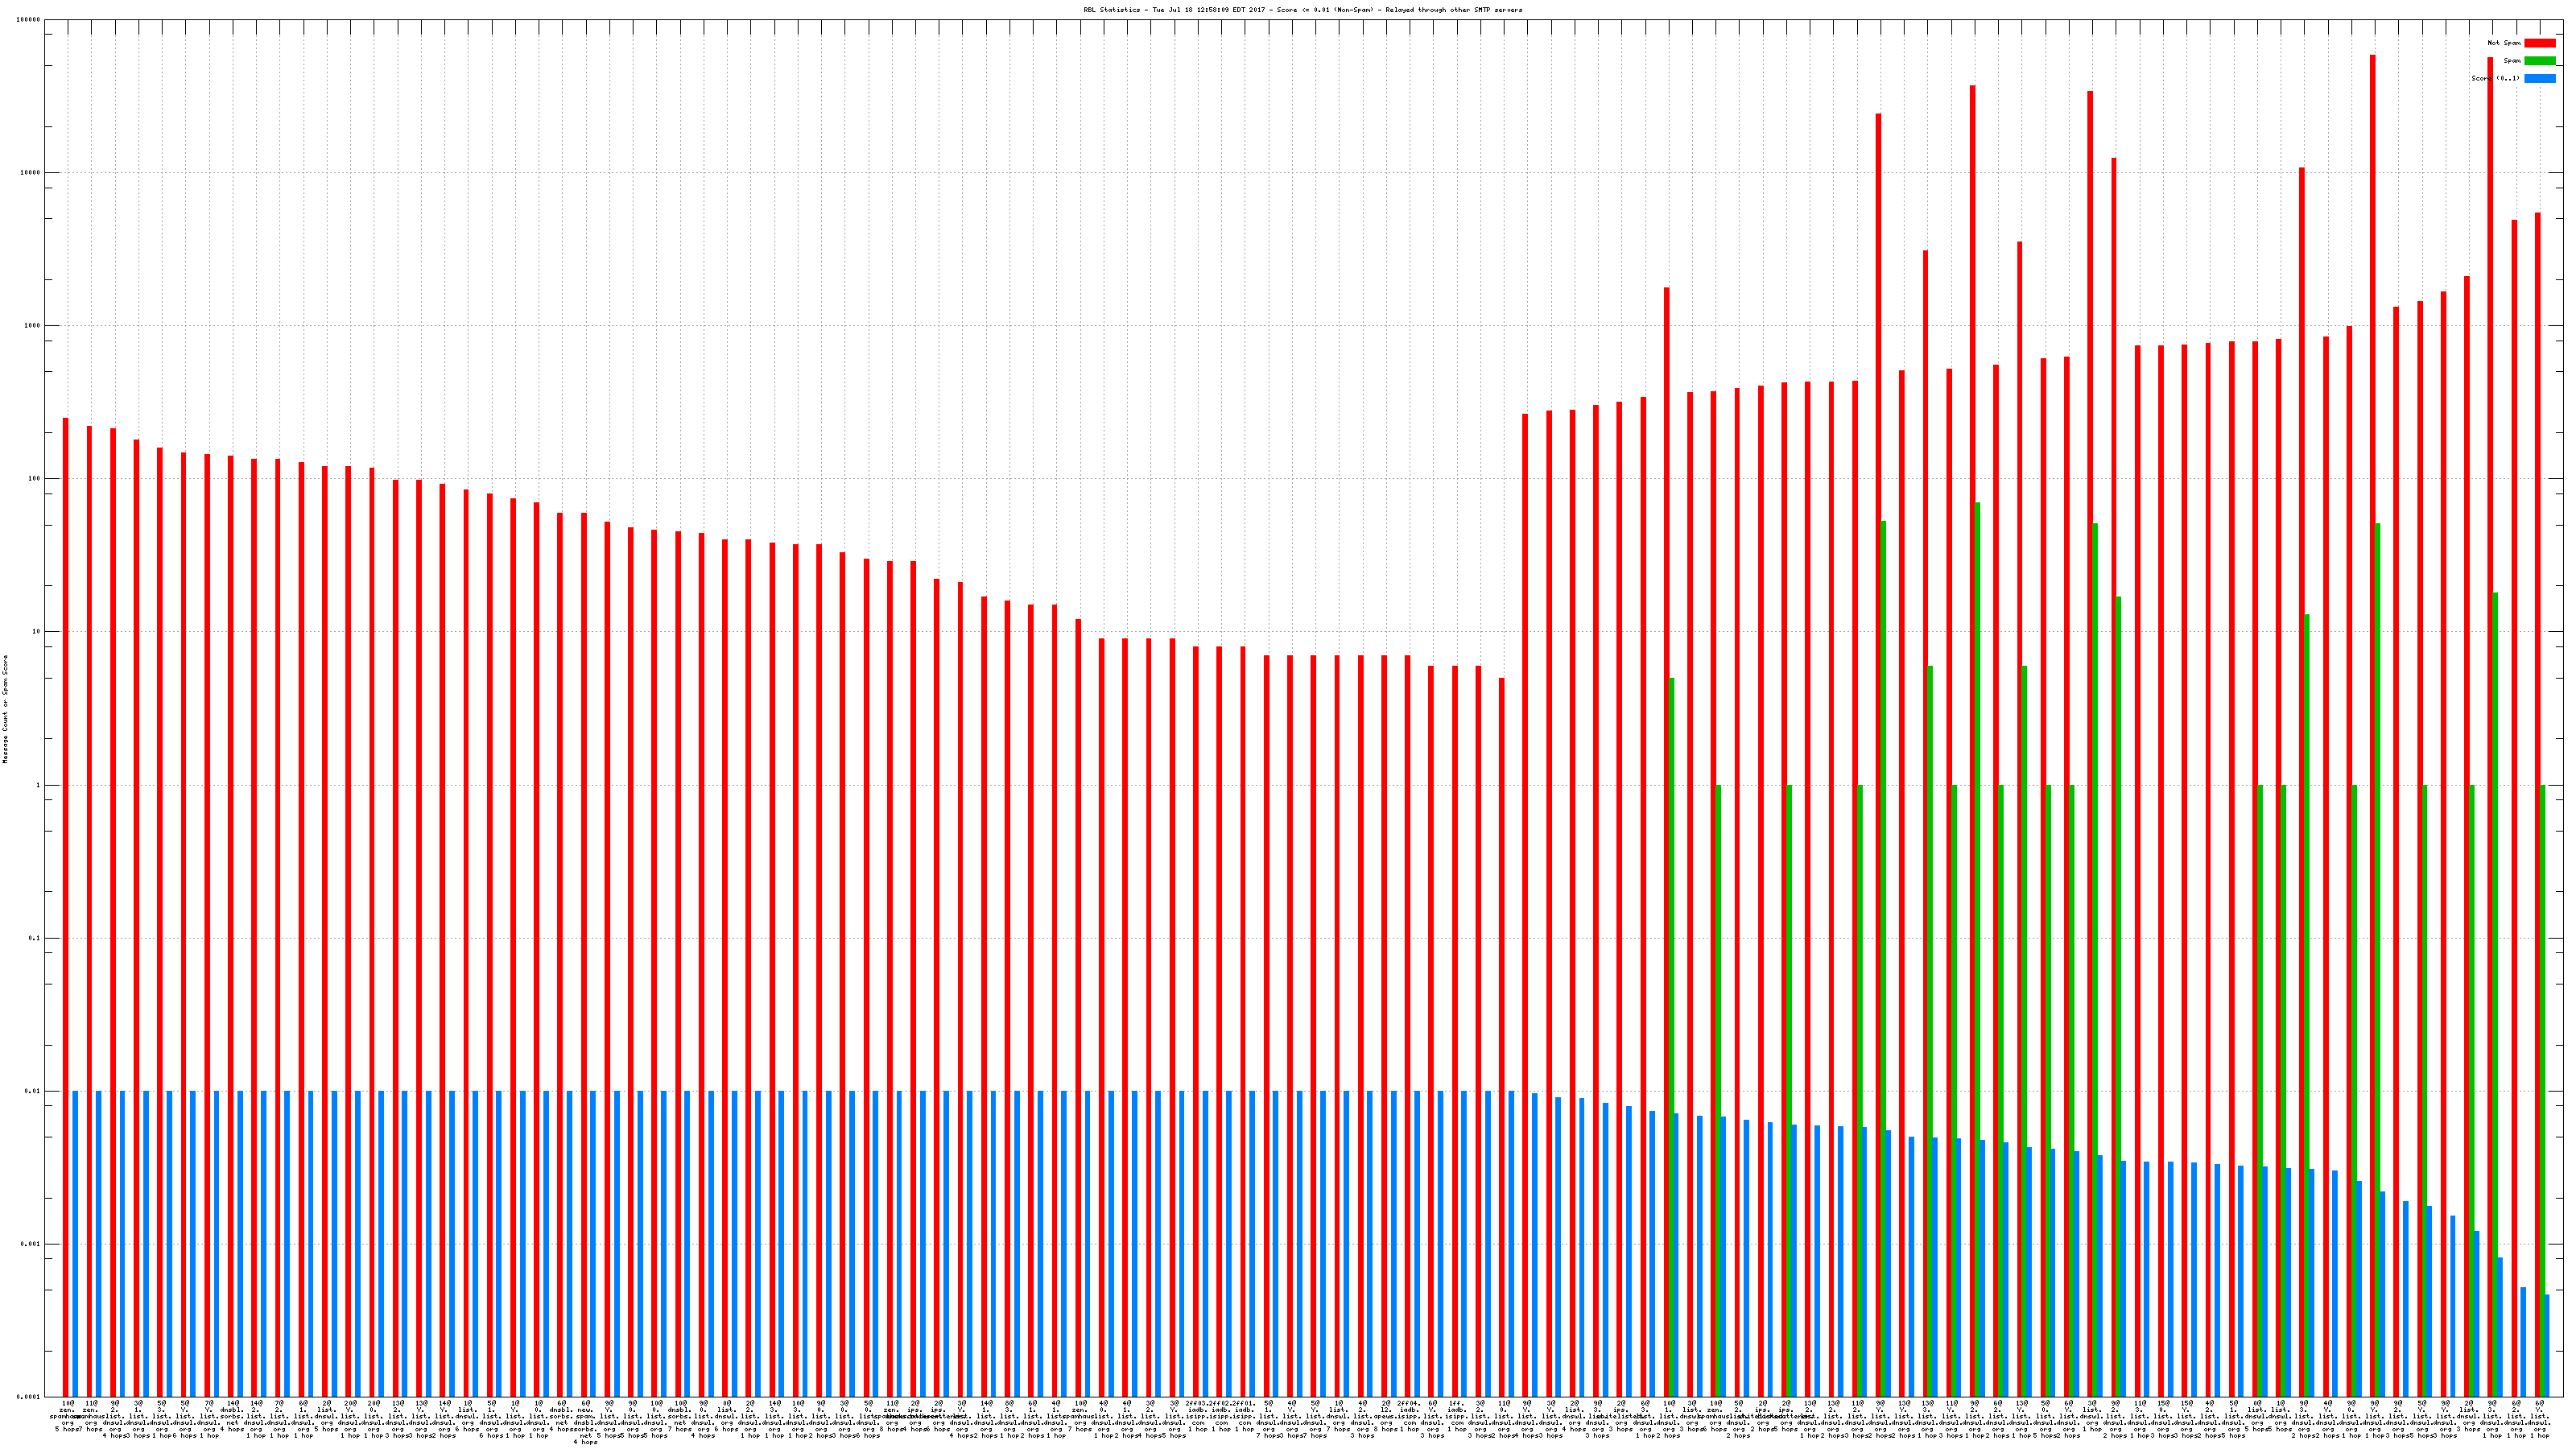Click the rightmost shortest blue bar

(x=2547, y=1345)
